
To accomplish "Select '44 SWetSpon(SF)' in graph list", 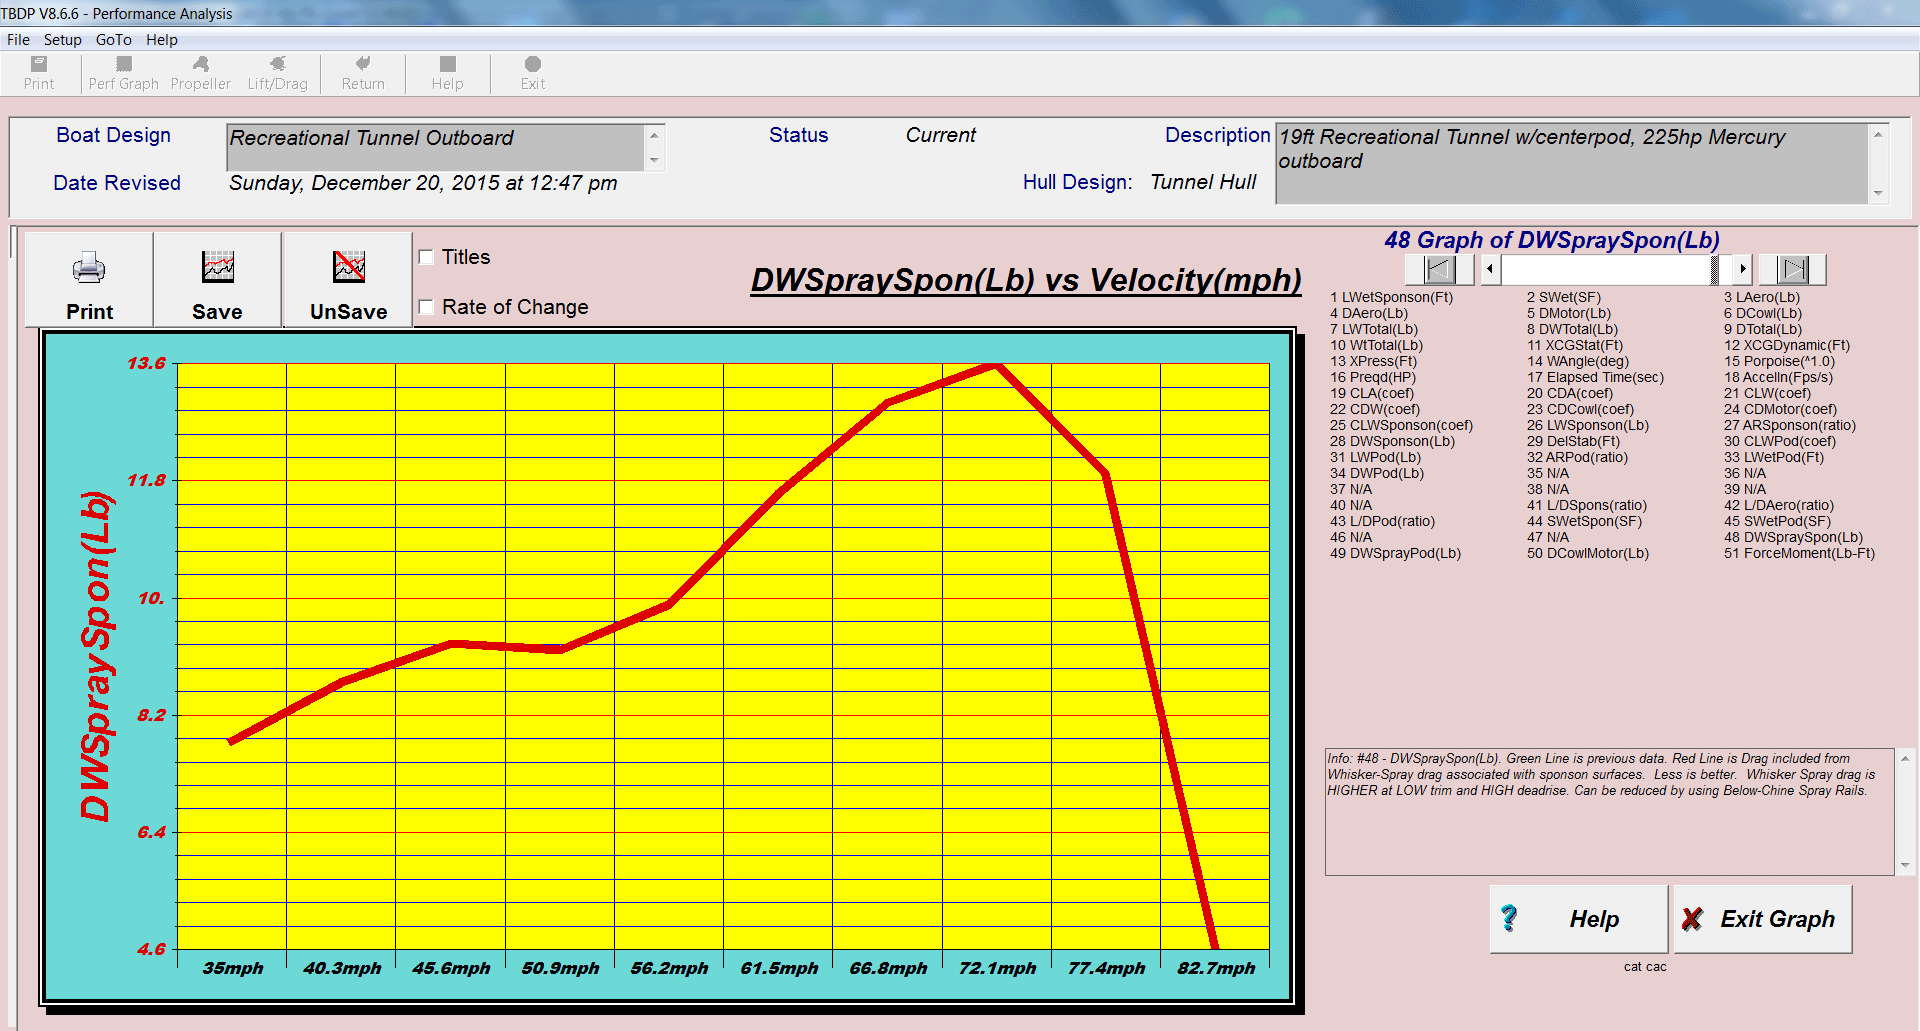I will (1584, 521).
